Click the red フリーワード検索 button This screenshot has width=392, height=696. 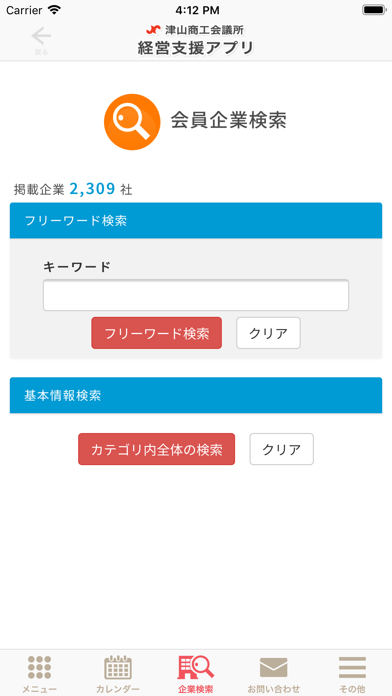pos(157,333)
